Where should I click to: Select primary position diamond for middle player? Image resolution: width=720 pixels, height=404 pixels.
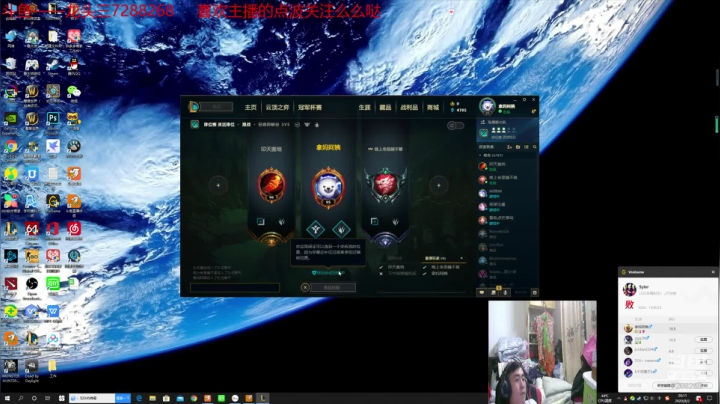coord(315,229)
